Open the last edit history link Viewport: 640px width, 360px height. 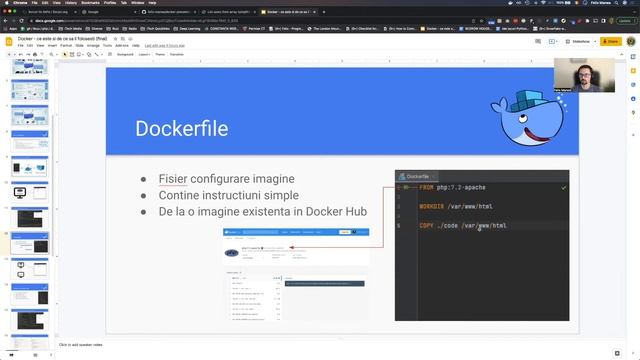pyautogui.click(x=164, y=46)
